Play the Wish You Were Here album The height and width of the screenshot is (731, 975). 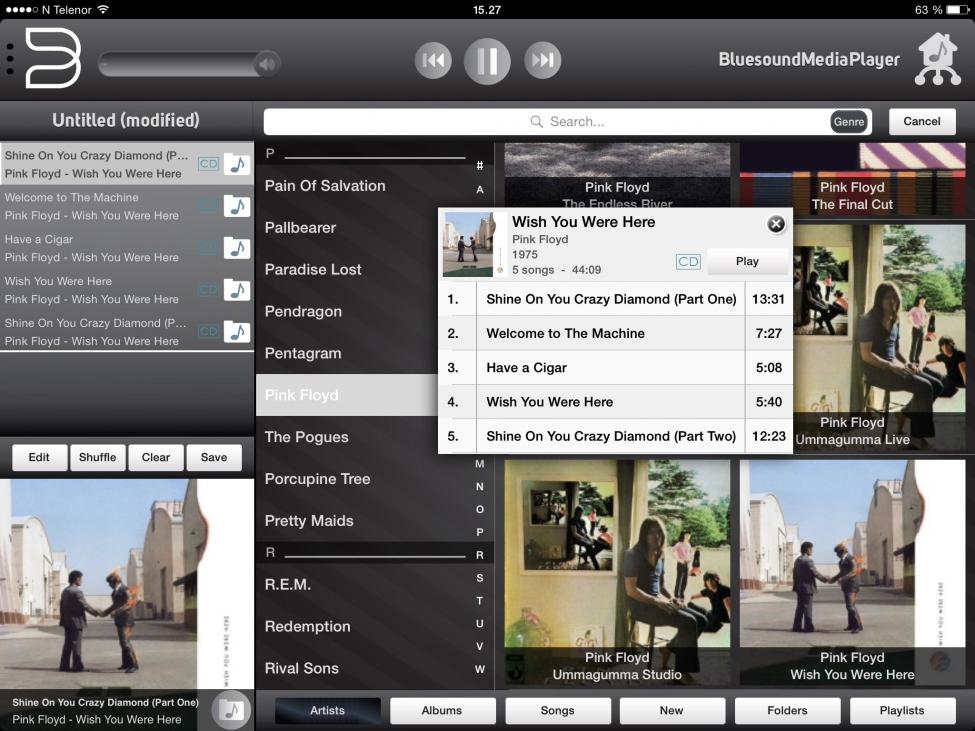(747, 261)
